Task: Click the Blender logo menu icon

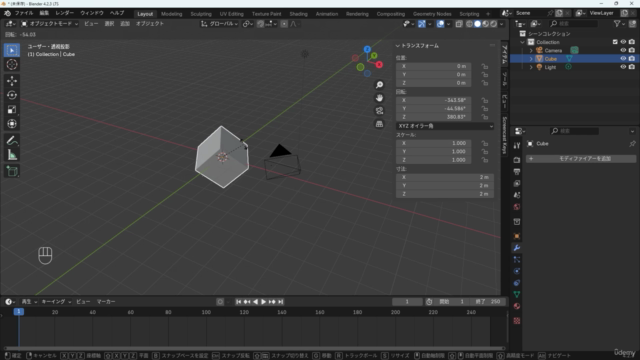Action: 7,13
